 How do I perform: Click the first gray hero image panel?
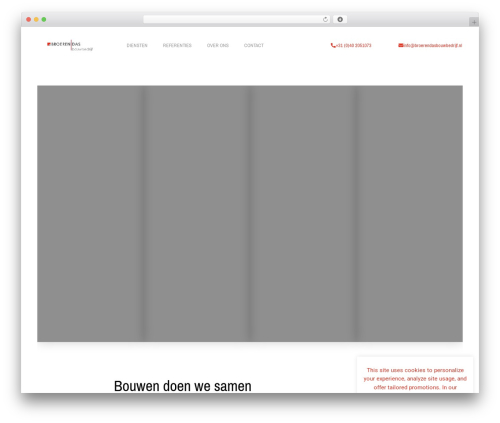(x=90, y=214)
